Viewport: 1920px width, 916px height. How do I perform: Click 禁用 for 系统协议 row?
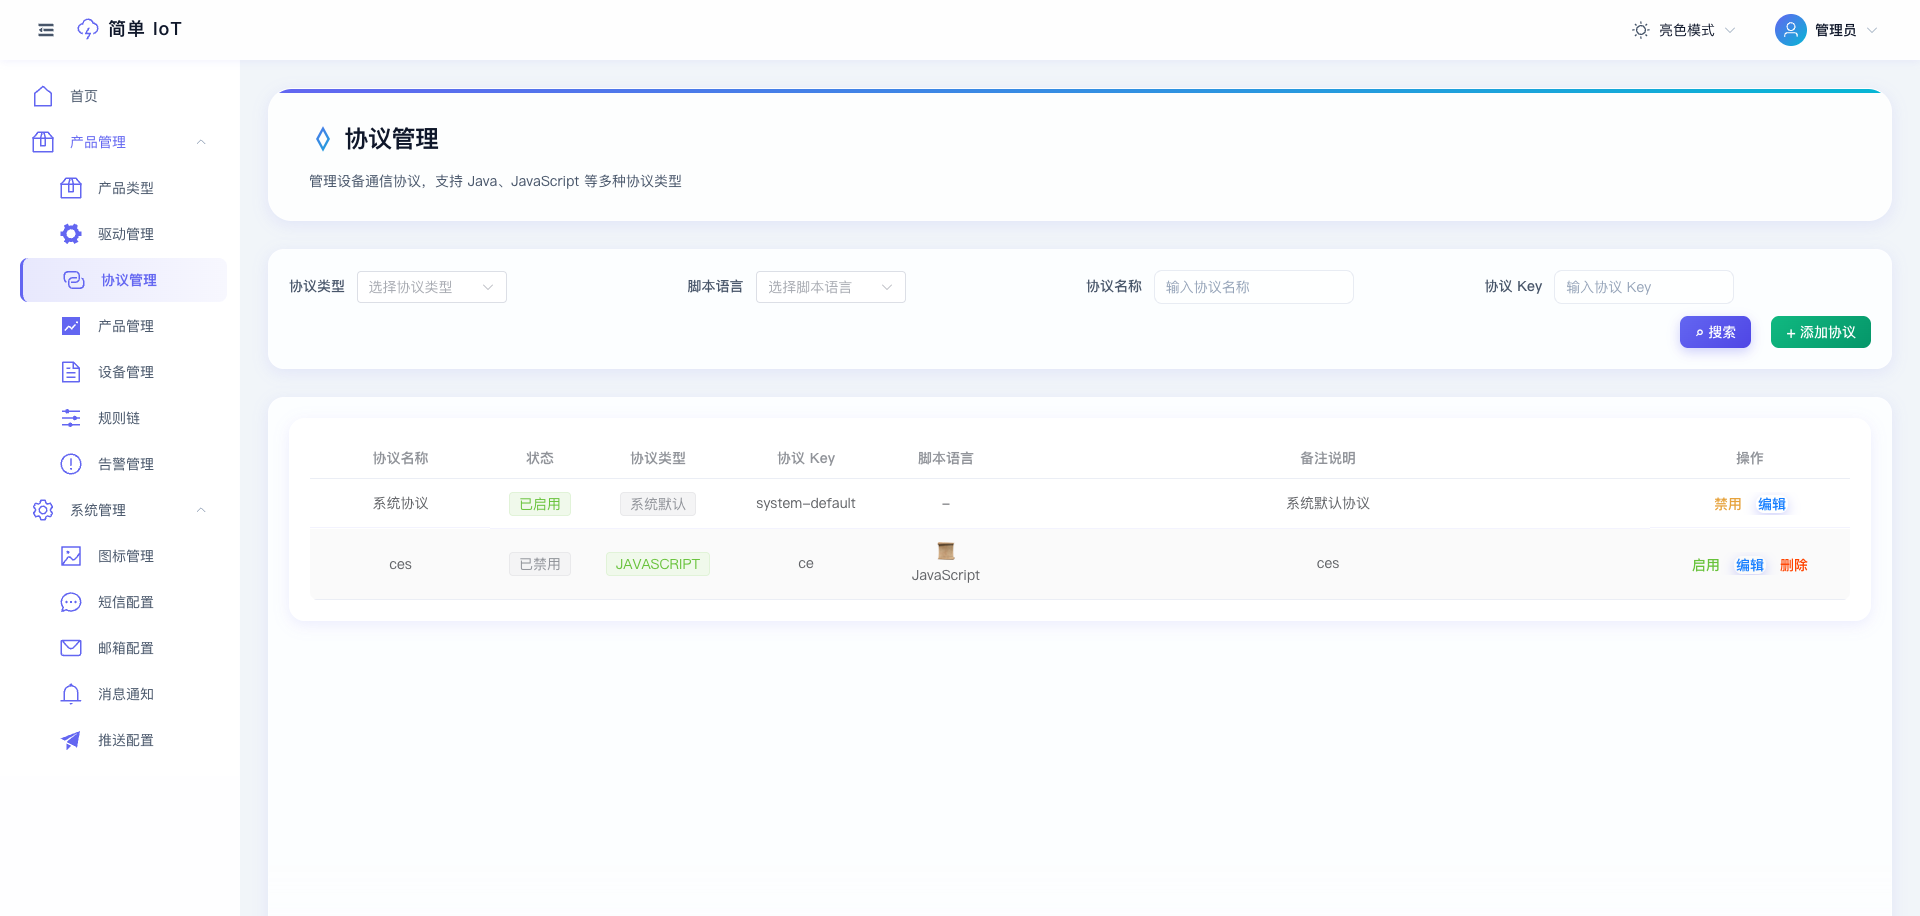[1728, 504]
